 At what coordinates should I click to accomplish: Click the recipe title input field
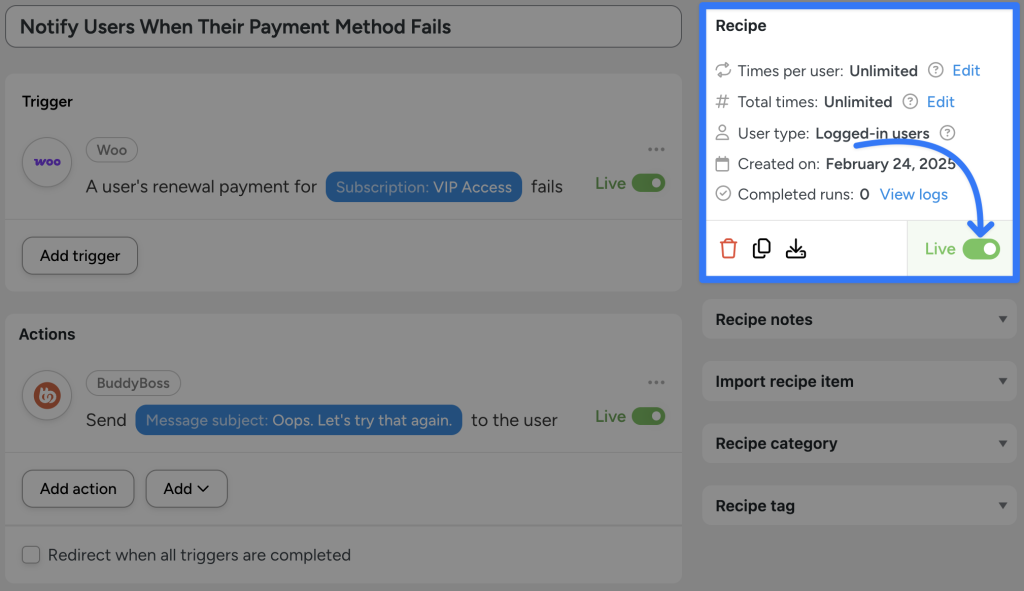(x=340, y=27)
